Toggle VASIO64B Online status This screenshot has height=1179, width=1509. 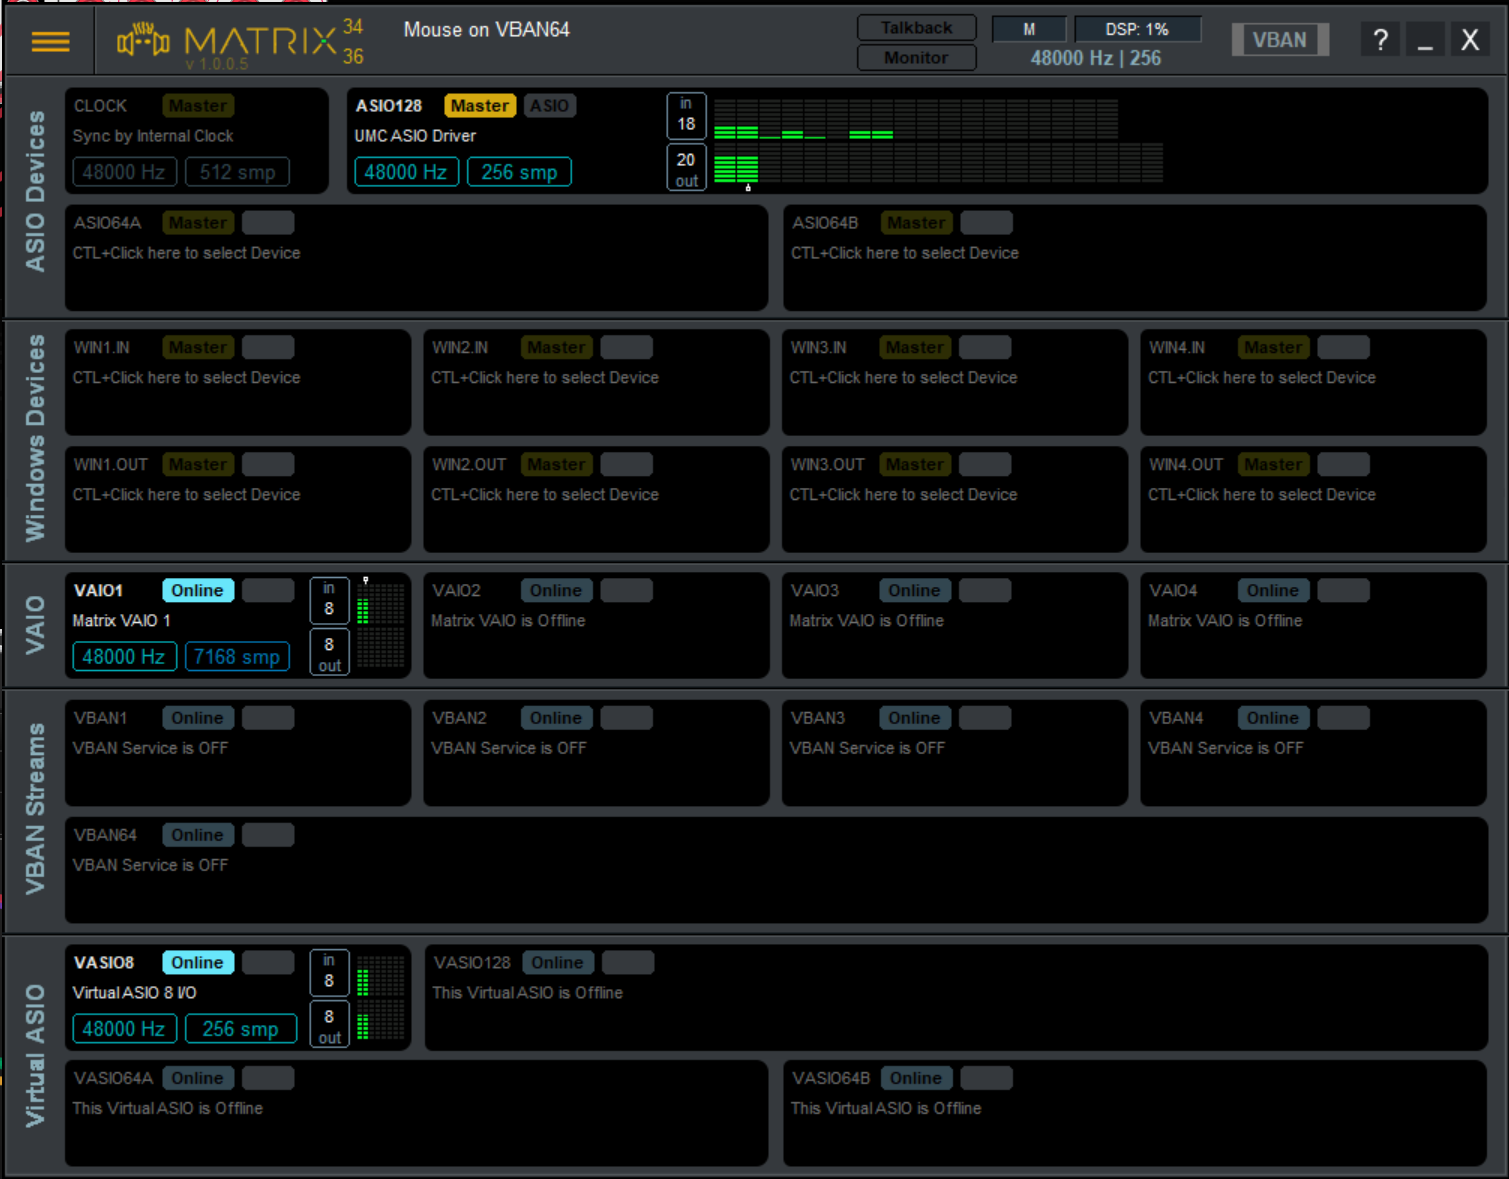(x=916, y=1078)
